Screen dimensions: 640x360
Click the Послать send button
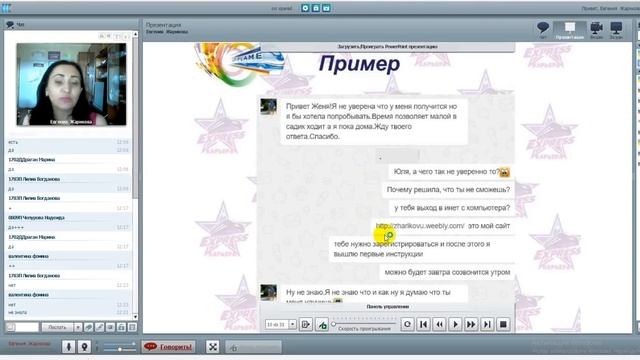pyautogui.click(x=58, y=327)
